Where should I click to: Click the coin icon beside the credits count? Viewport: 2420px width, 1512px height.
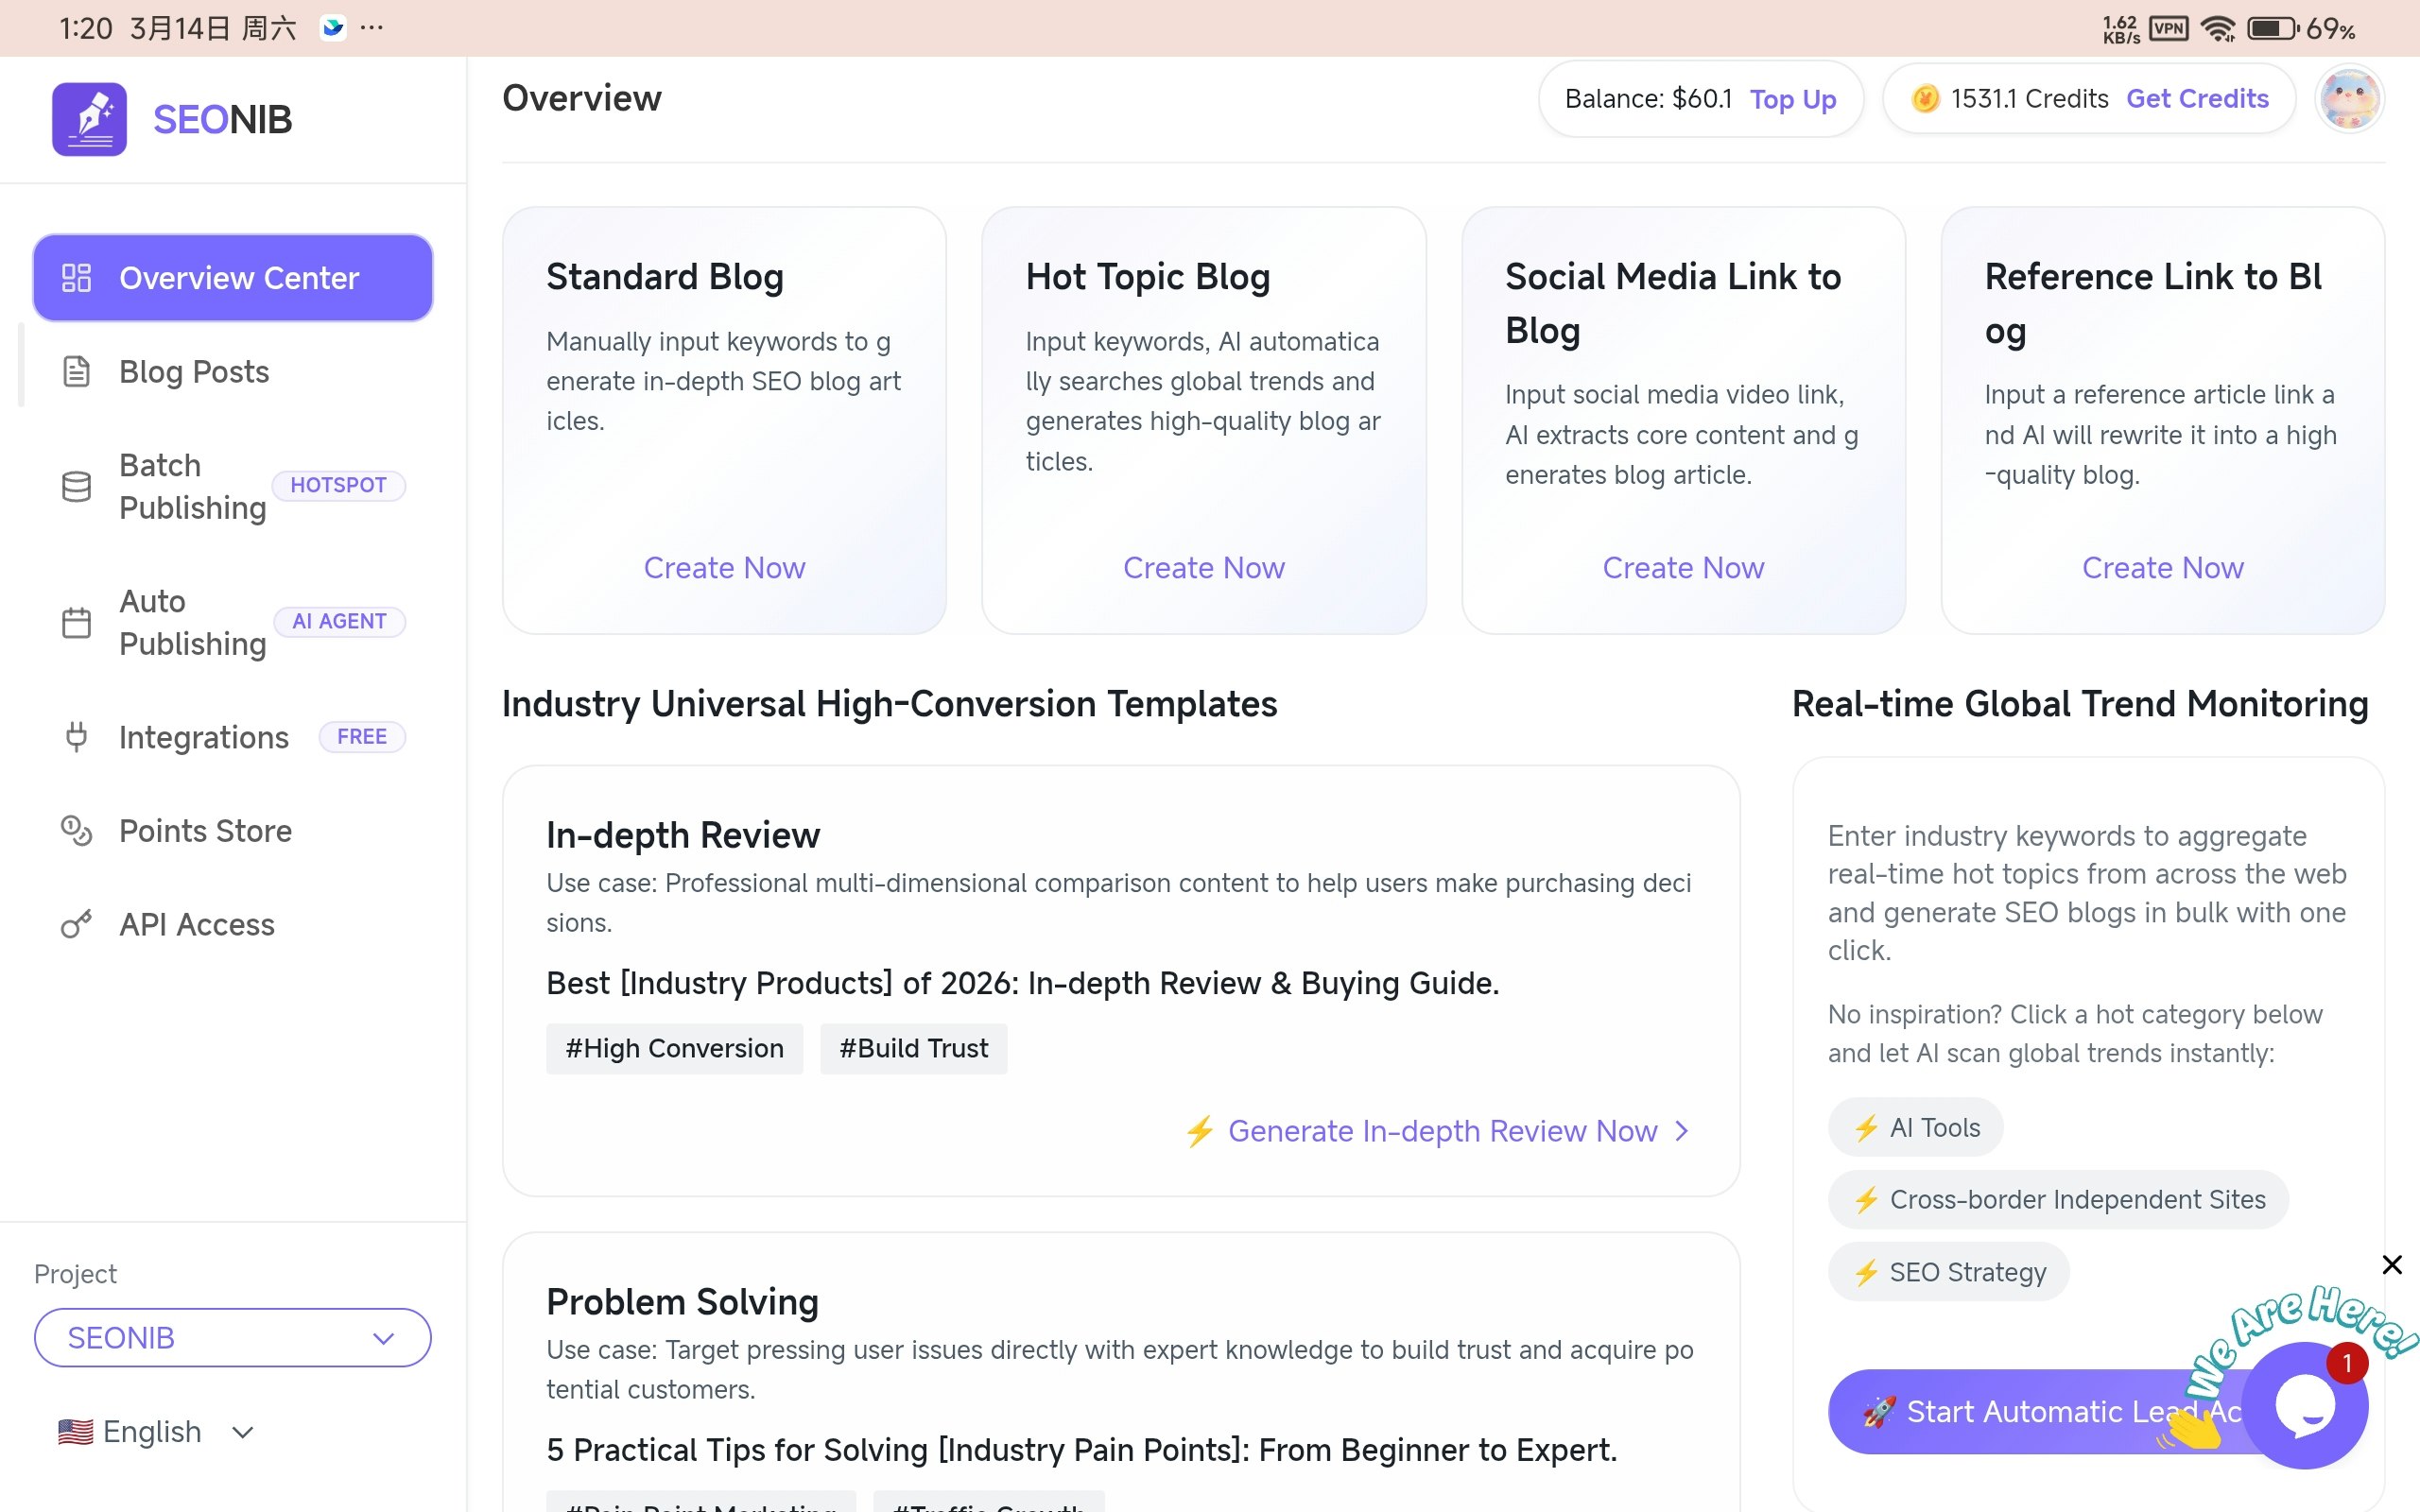[1927, 98]
